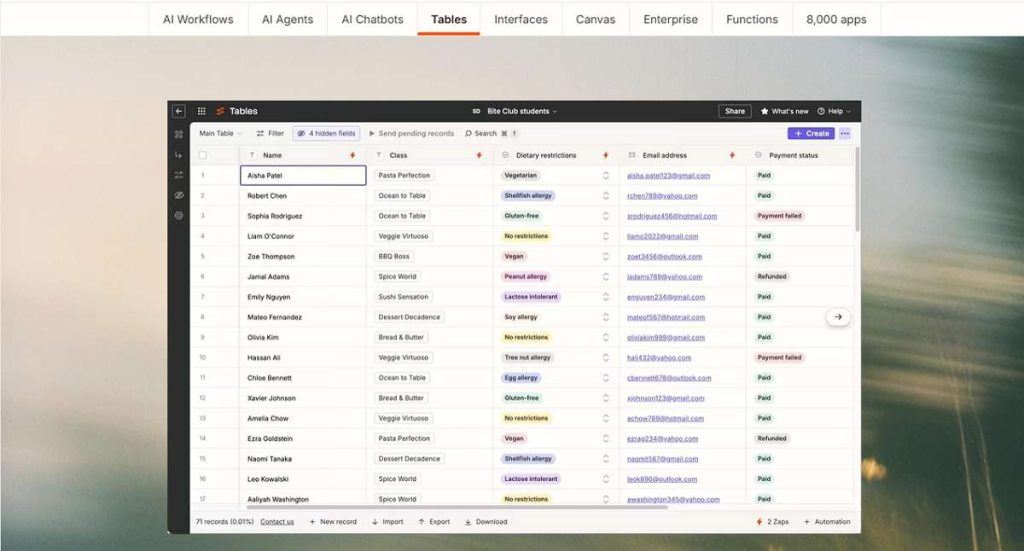Switch to the AI Chatbots tab
1024x551 pixels.
tap(372, 20)
